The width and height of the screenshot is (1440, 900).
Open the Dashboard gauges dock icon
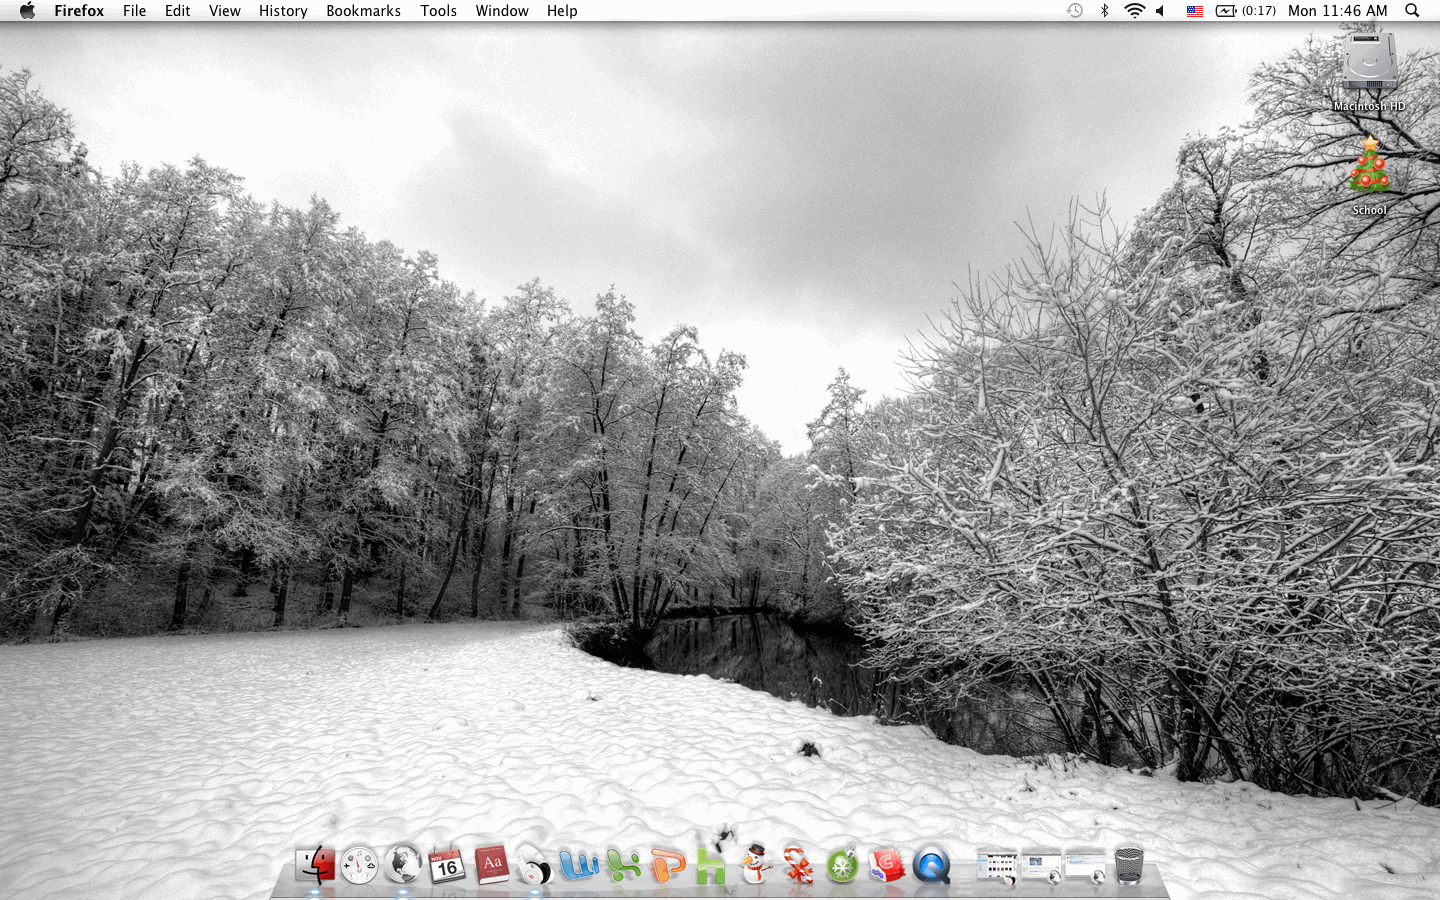point(359,866)
